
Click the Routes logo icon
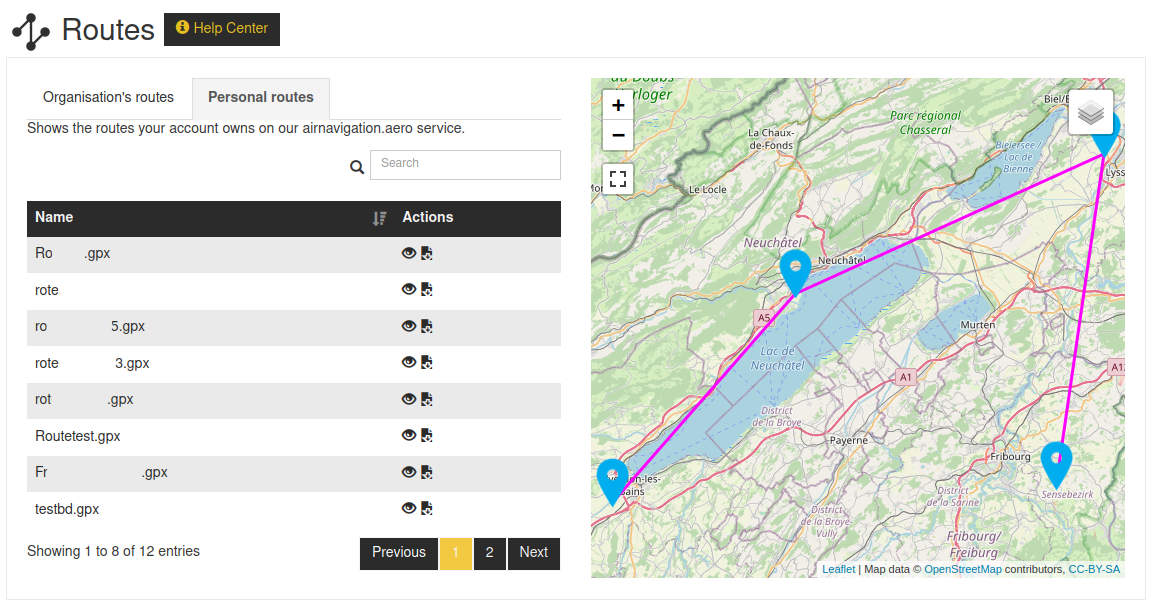point(31,32)
